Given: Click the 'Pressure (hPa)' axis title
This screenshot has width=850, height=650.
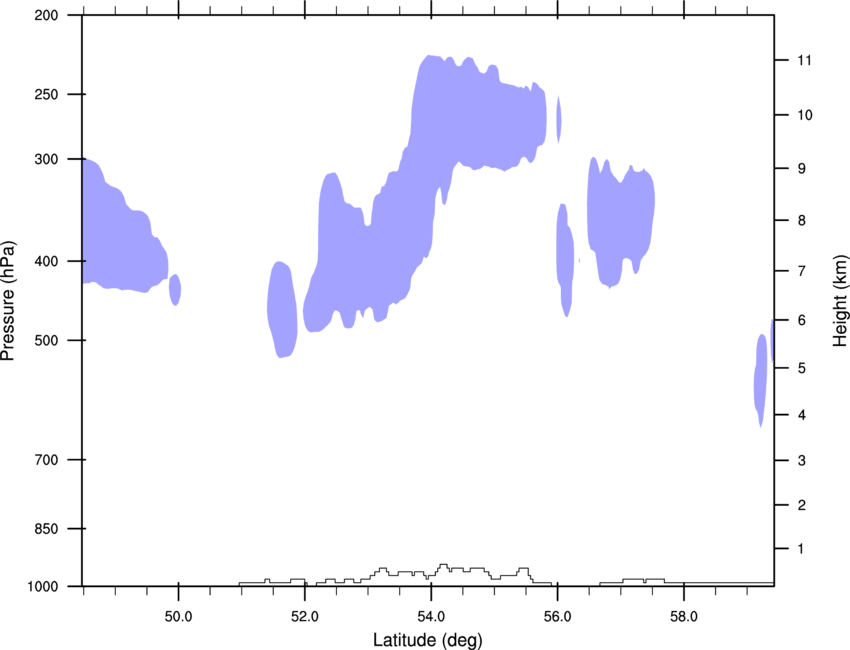Looking at the screenshot, I should pos(8,300).
